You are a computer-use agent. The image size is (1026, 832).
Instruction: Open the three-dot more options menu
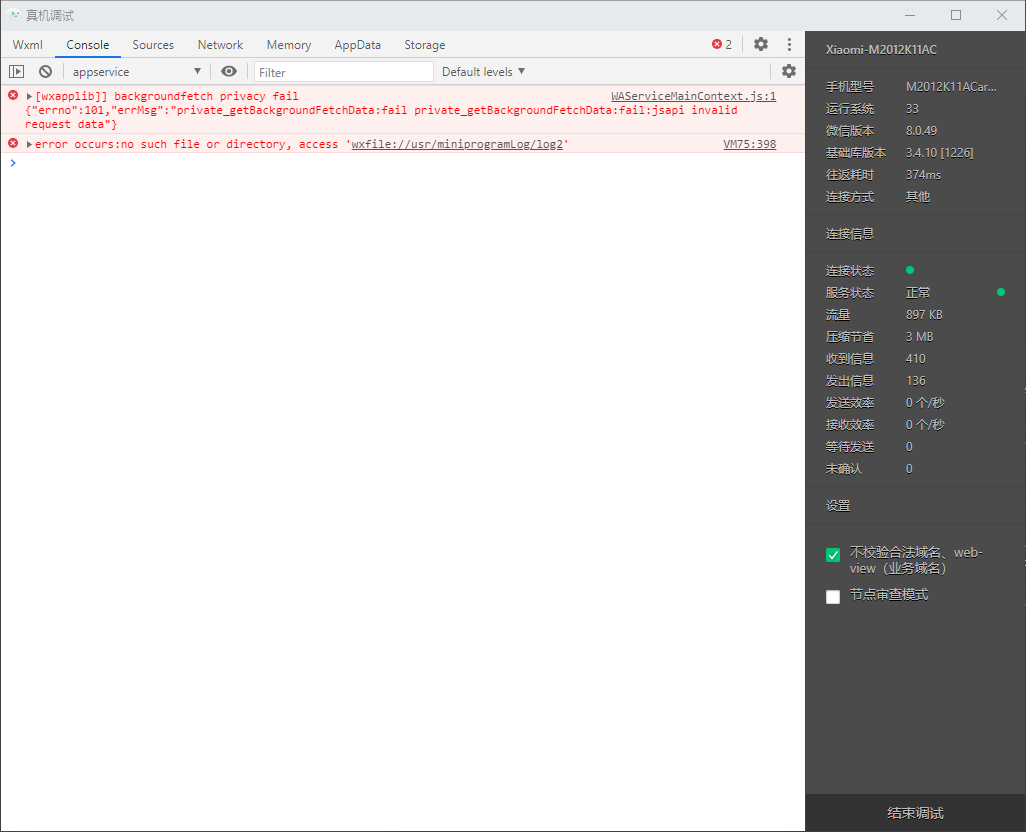tap(789, 44)
